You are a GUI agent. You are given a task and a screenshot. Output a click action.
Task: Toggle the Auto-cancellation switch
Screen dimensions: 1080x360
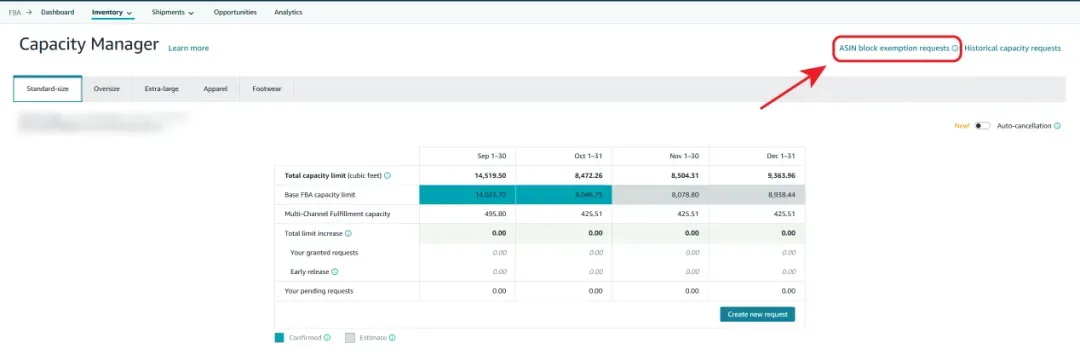click(x=982, y=126)
